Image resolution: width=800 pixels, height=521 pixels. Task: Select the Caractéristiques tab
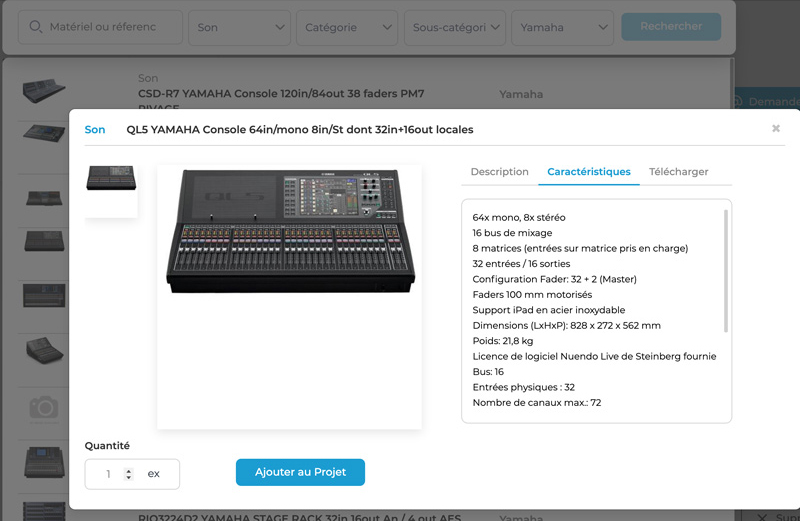(589, 172)
